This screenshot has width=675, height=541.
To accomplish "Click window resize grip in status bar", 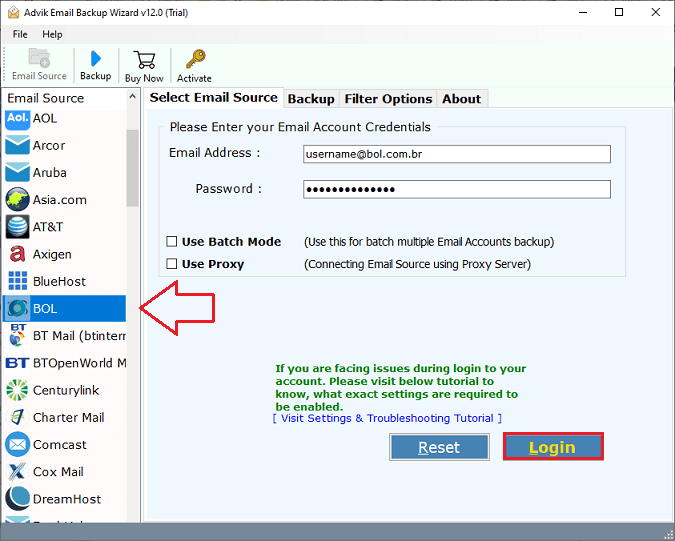I will [x=669, y=535].
